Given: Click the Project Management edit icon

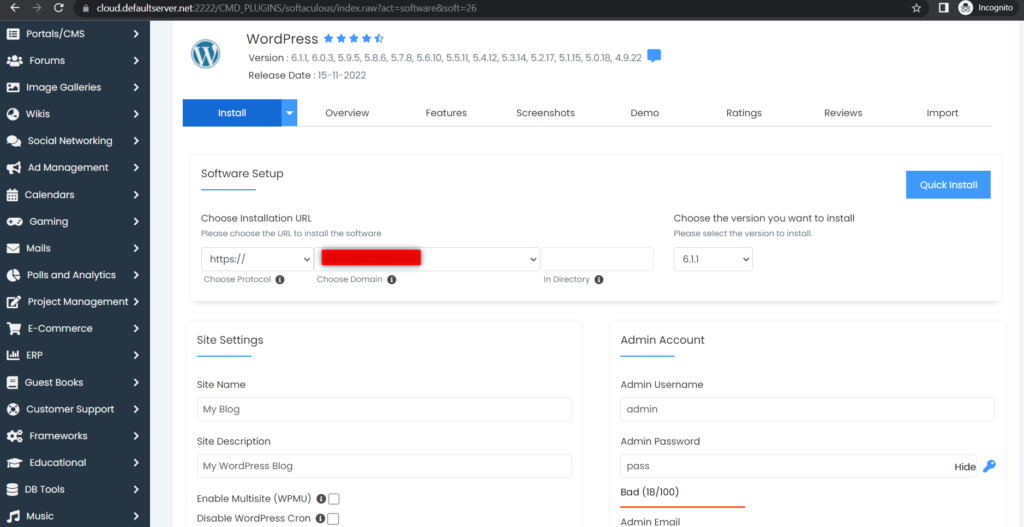Looking at the screenshot, I should (x=13, y=302).
